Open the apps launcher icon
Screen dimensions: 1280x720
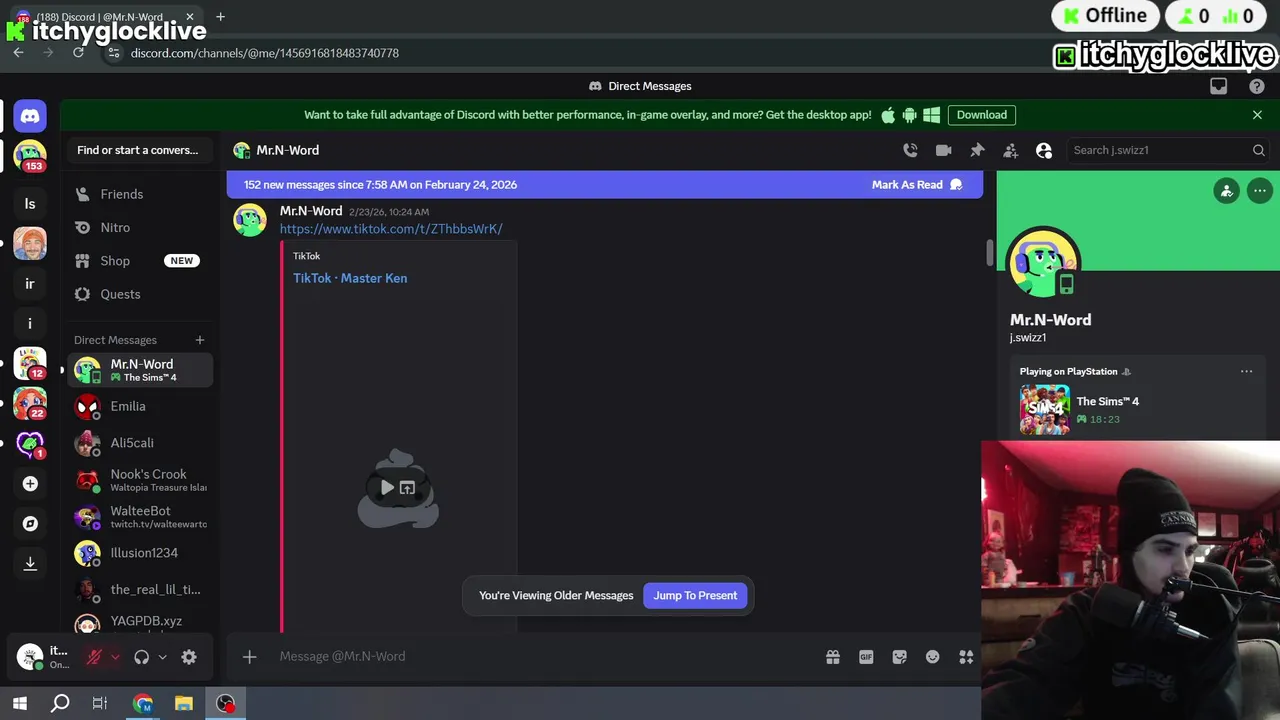[966, 657]
